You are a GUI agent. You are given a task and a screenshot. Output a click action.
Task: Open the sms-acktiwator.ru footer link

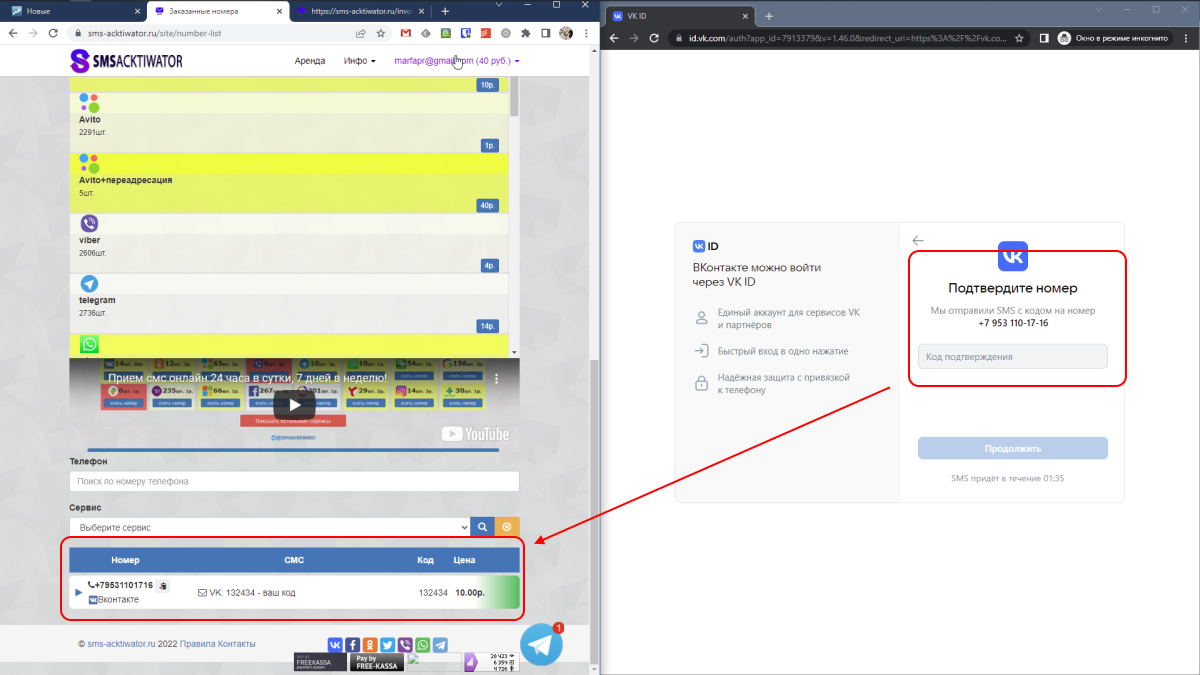tap(121, 644)
